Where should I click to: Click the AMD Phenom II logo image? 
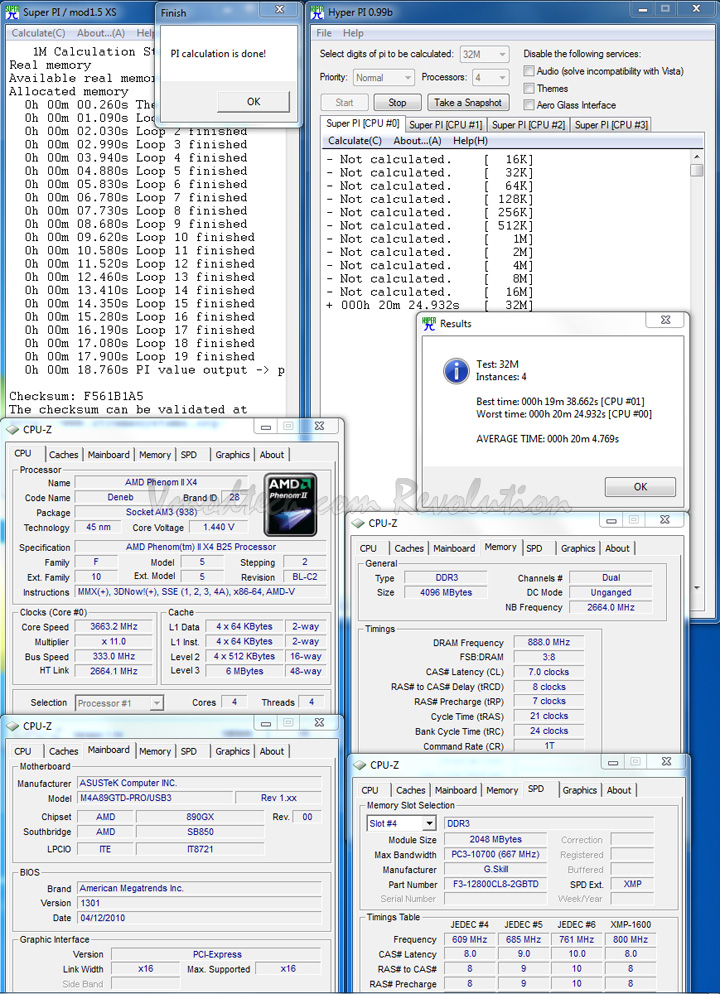pos(290,505)
